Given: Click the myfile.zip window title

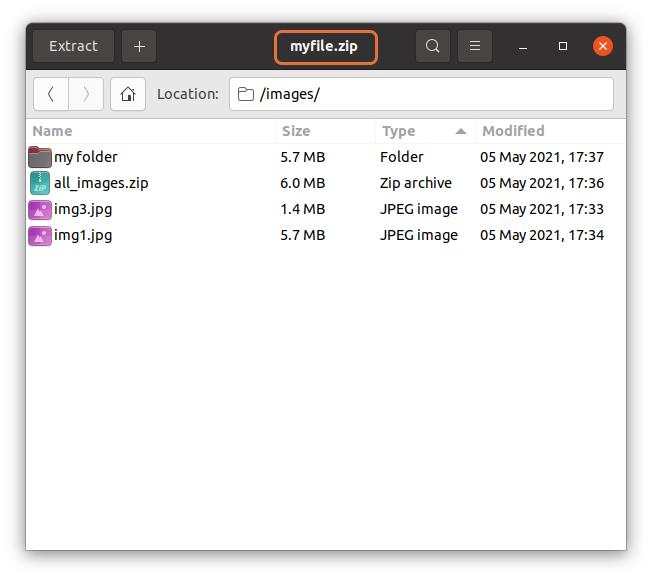Looking at the screenshot, I should 324,46.
